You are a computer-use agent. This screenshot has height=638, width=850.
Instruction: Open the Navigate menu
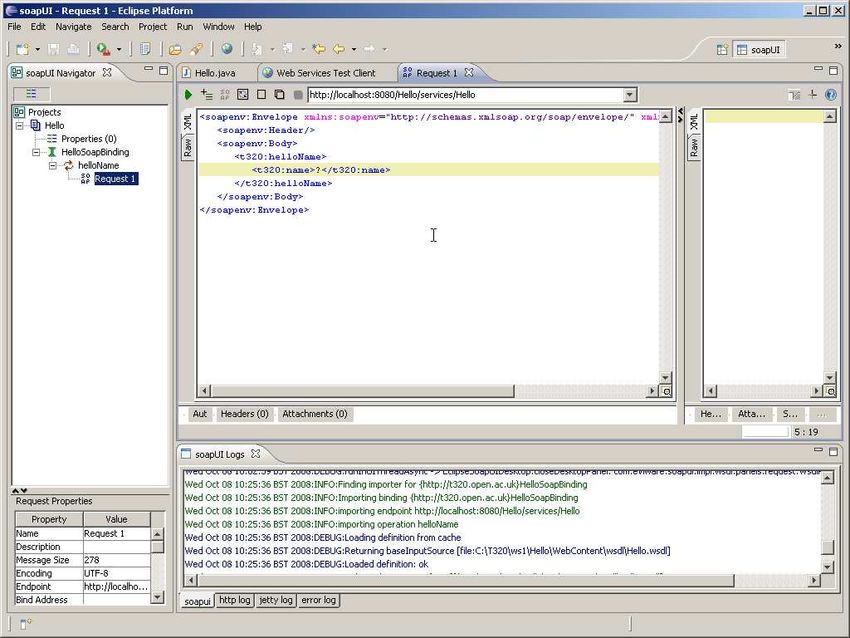[73, 27]
